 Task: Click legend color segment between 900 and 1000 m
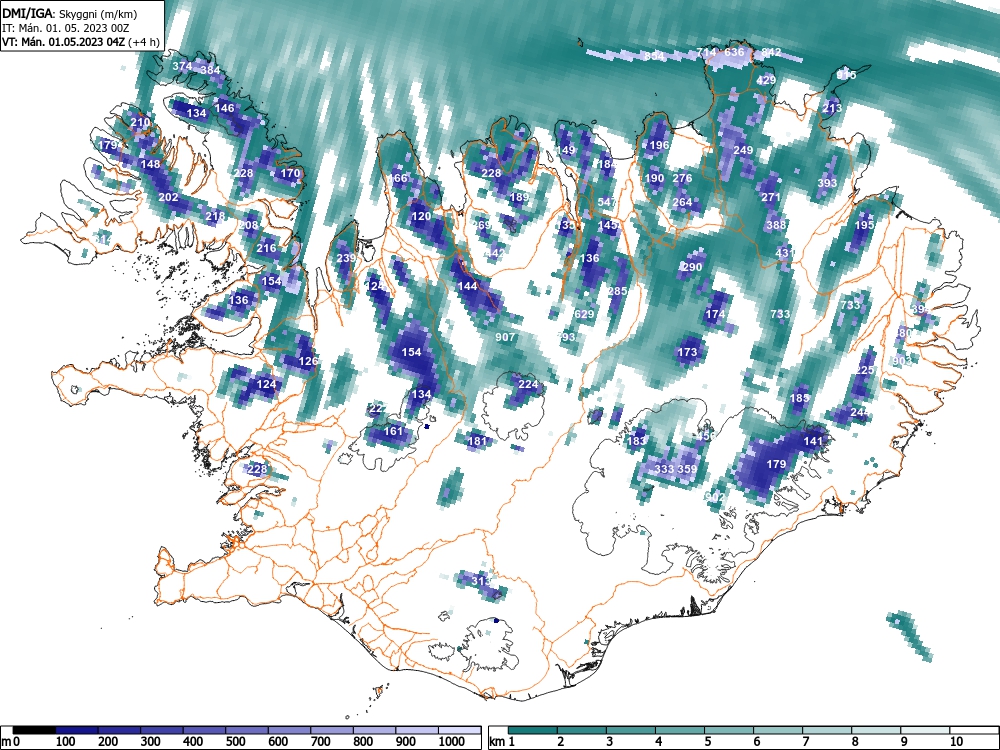(x=417, y=730)
